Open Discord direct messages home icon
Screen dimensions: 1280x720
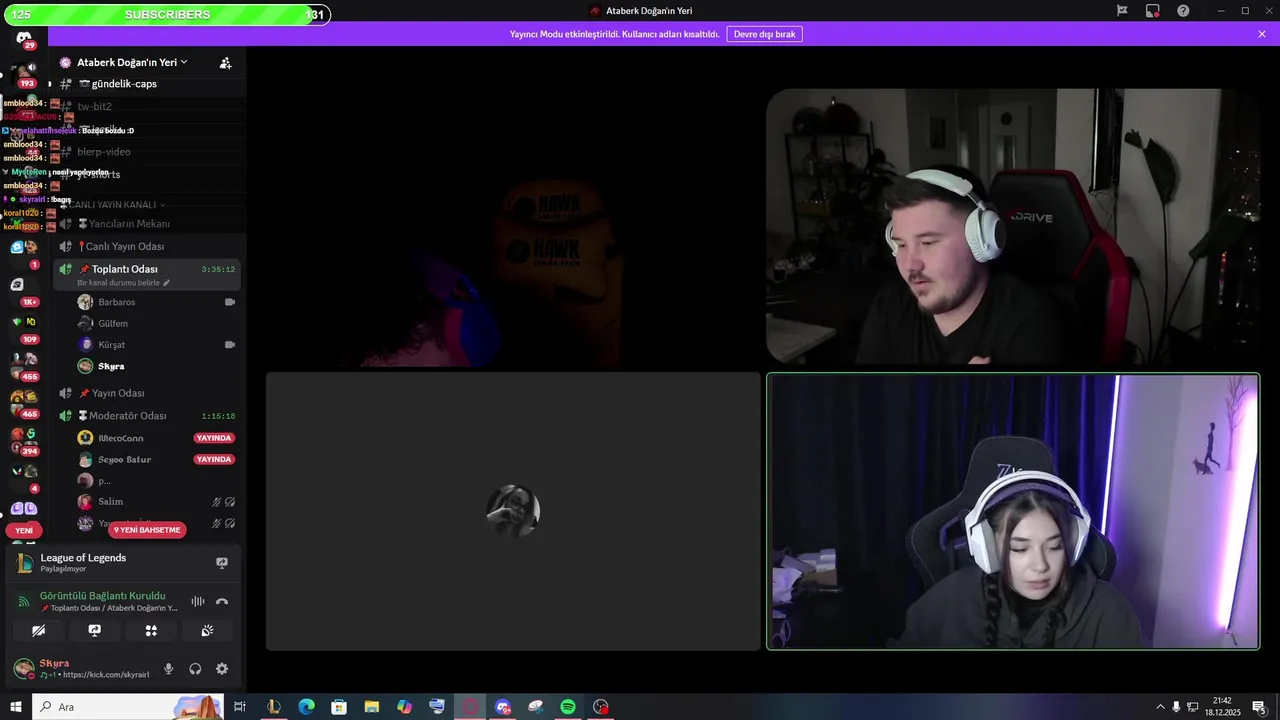pos(24,38)
